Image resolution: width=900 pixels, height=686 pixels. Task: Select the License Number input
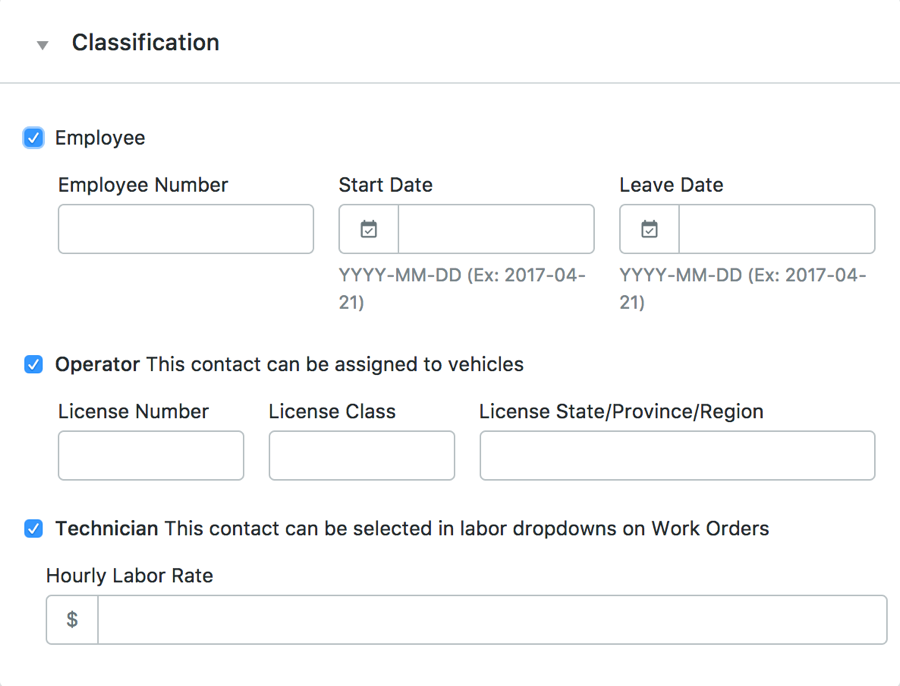(151, 455)
